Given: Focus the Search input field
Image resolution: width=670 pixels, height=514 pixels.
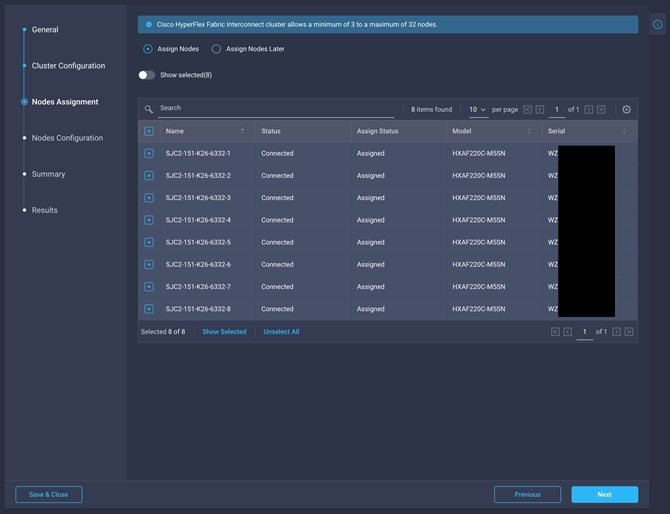Looking at the screenshot, I should coord(276,108).
